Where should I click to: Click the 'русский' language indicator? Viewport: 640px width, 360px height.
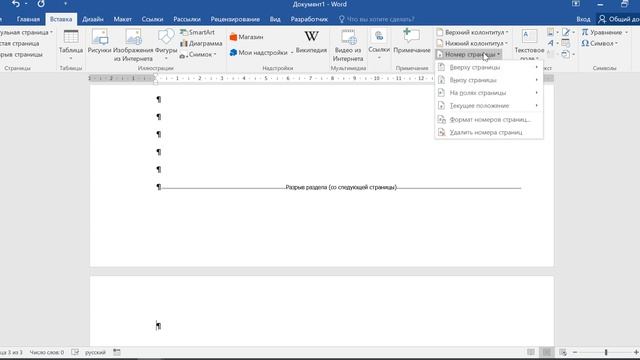[95, 352]
